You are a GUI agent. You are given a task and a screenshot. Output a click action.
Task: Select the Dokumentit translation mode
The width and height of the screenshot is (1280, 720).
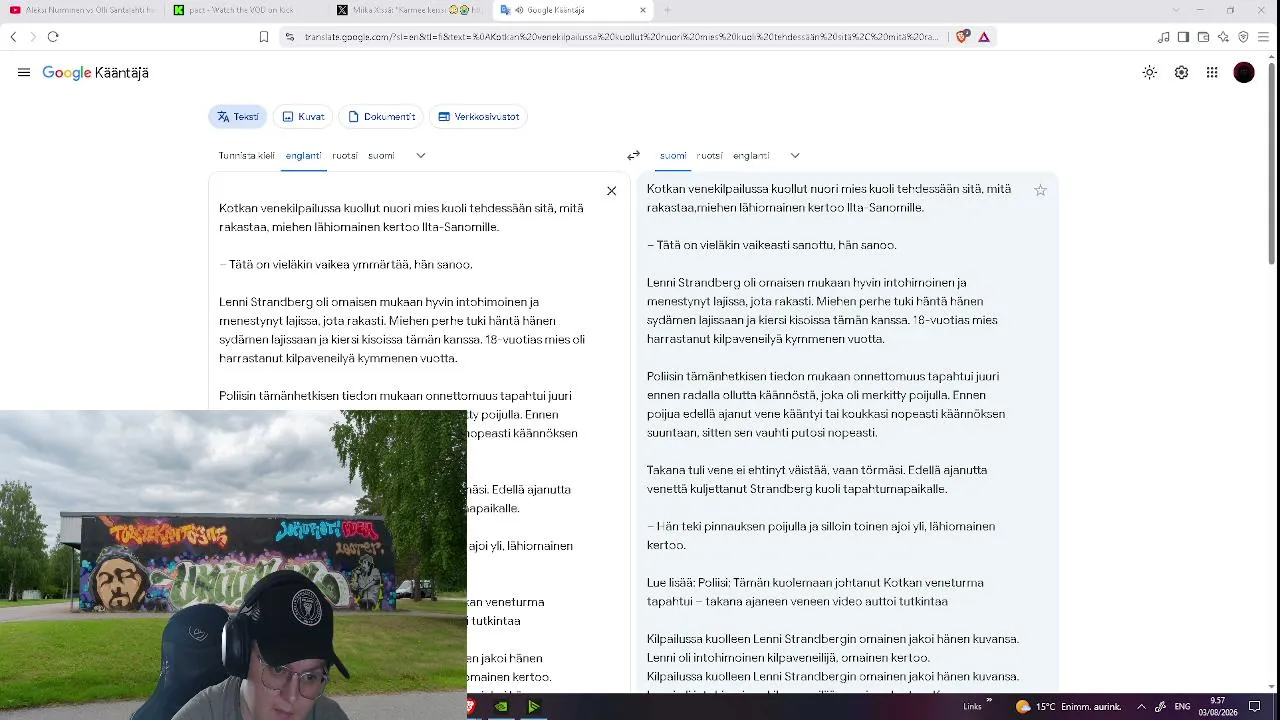point(381,117)
